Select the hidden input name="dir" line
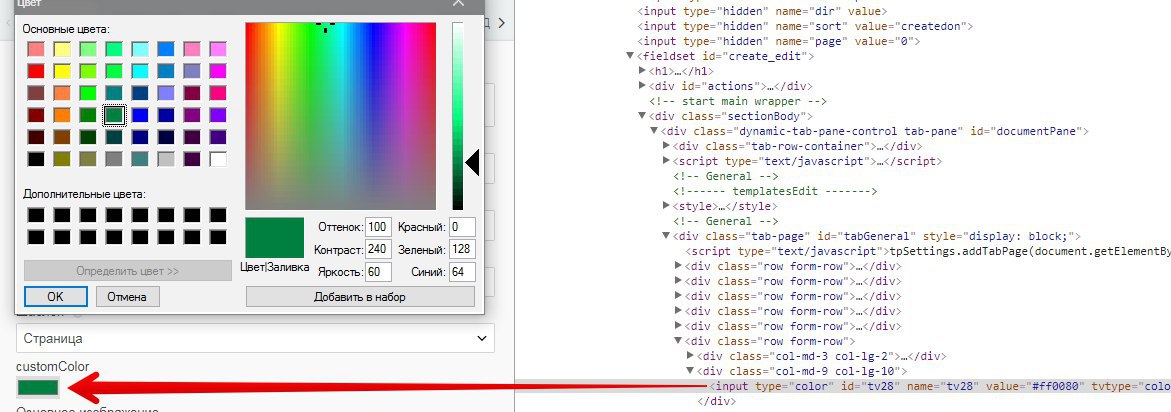Viewport: 1171px width, 412px height. (x=762, y=11)
